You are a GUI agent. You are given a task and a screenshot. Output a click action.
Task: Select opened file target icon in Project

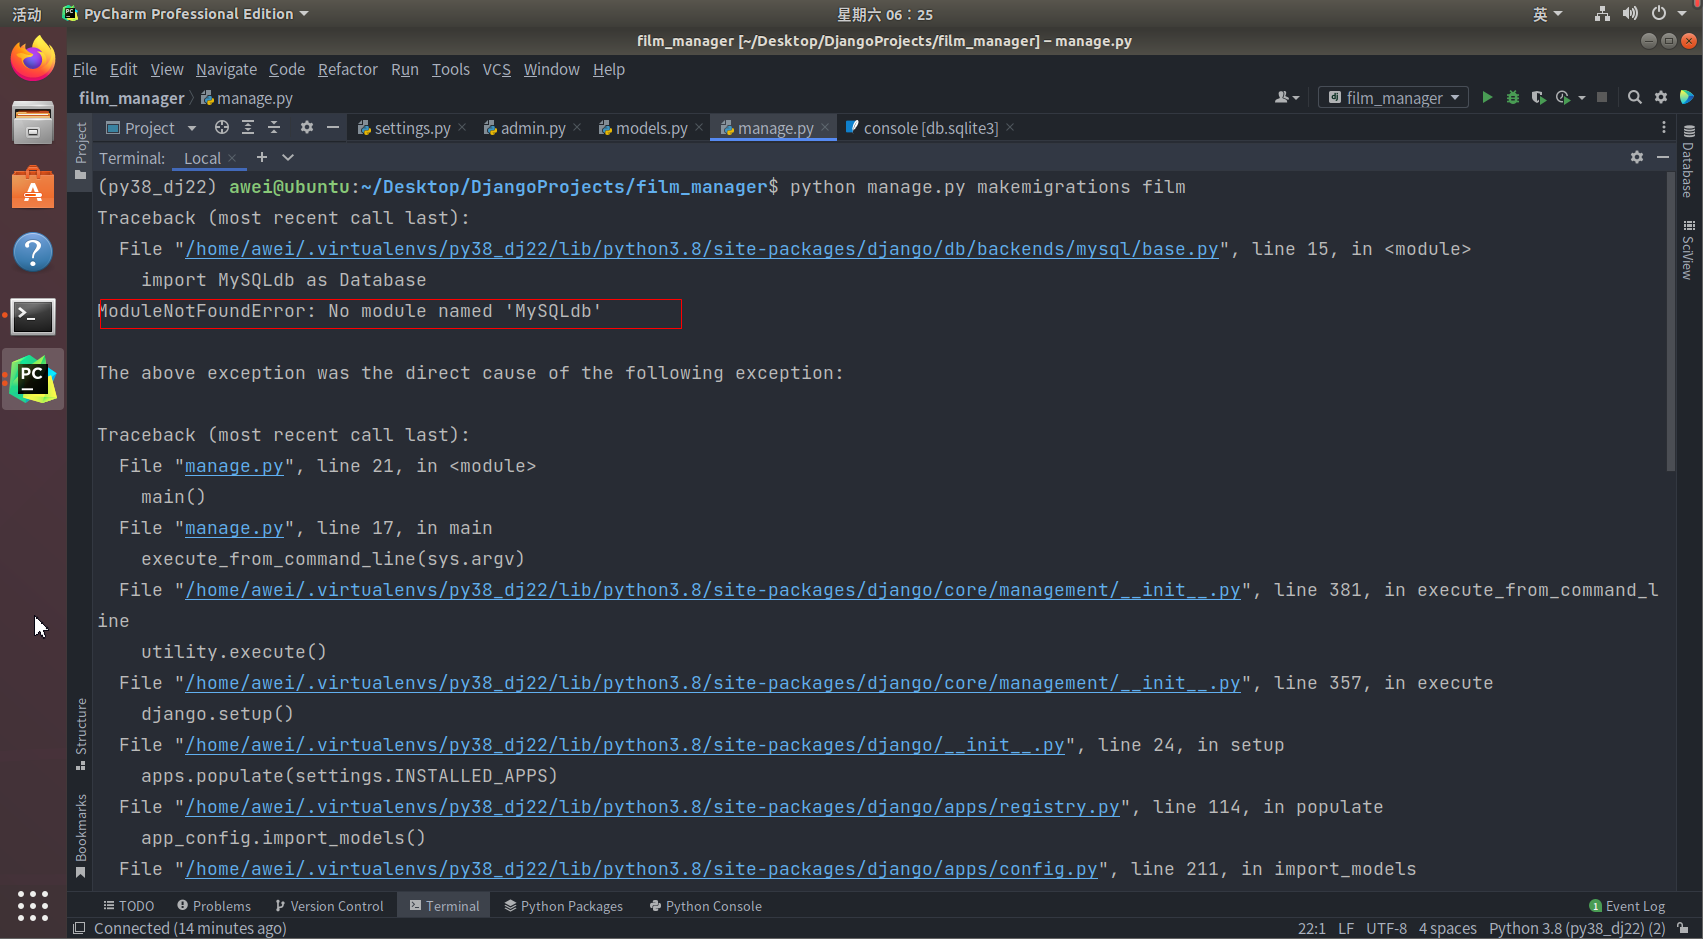pos(222,127)
